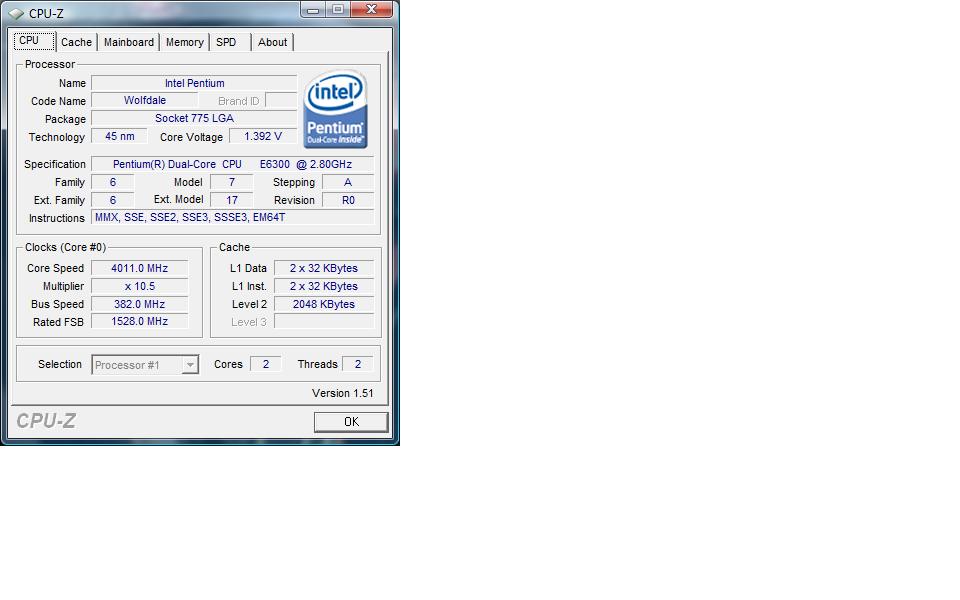The image size is (960, 600).
Task: Click the CPU-Z title bar text
Action: pos(46,13)
